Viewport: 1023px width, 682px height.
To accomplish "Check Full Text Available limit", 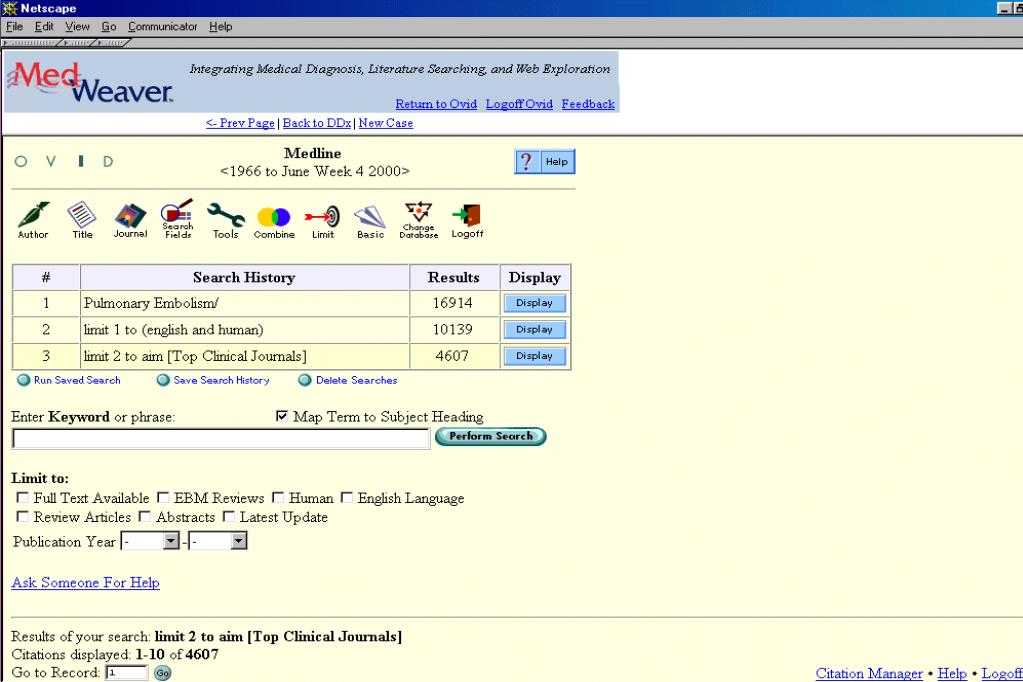I will click(23, 497).
